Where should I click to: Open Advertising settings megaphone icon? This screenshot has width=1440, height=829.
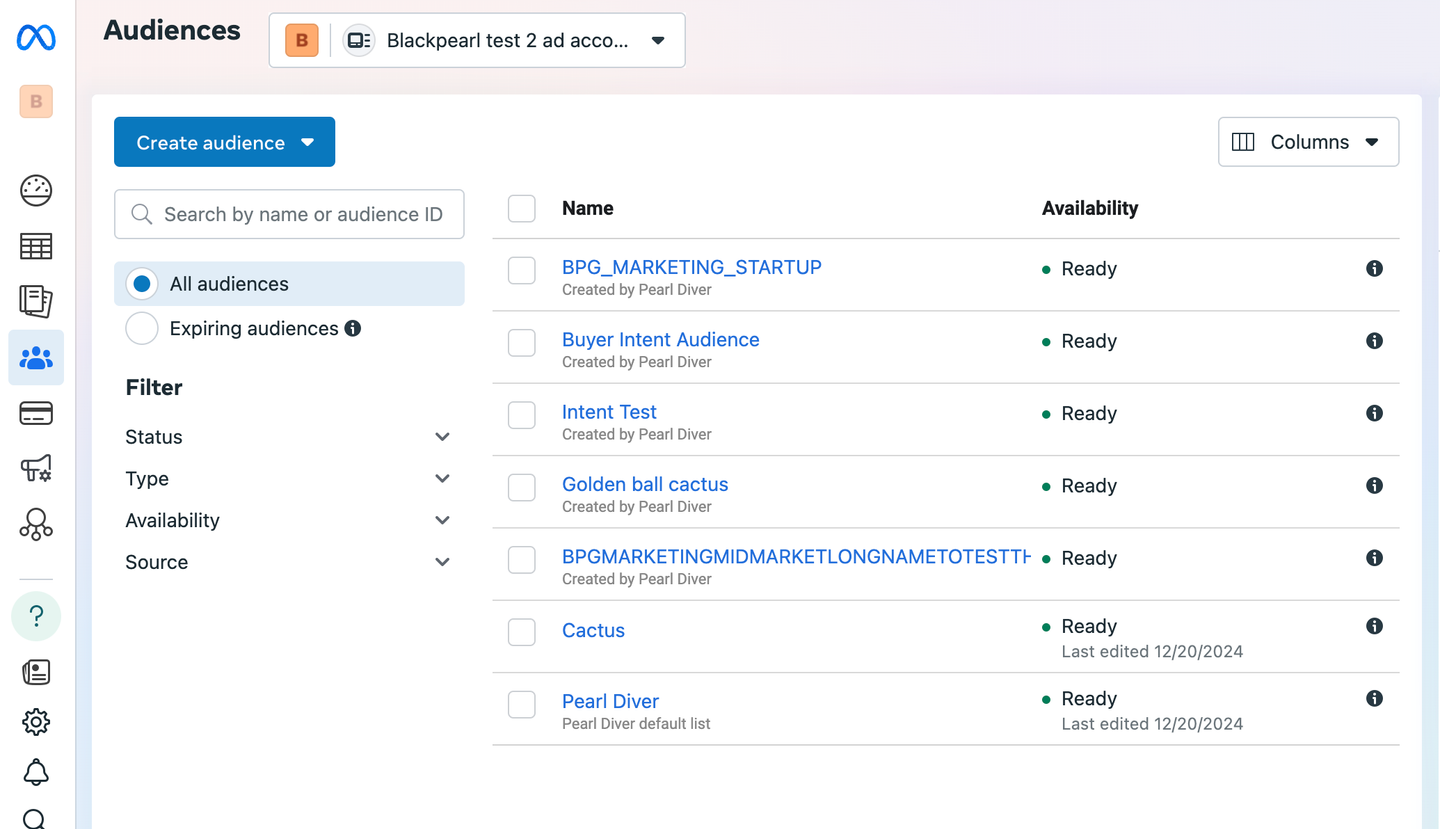pyautogui.click(x=36, y=468)
